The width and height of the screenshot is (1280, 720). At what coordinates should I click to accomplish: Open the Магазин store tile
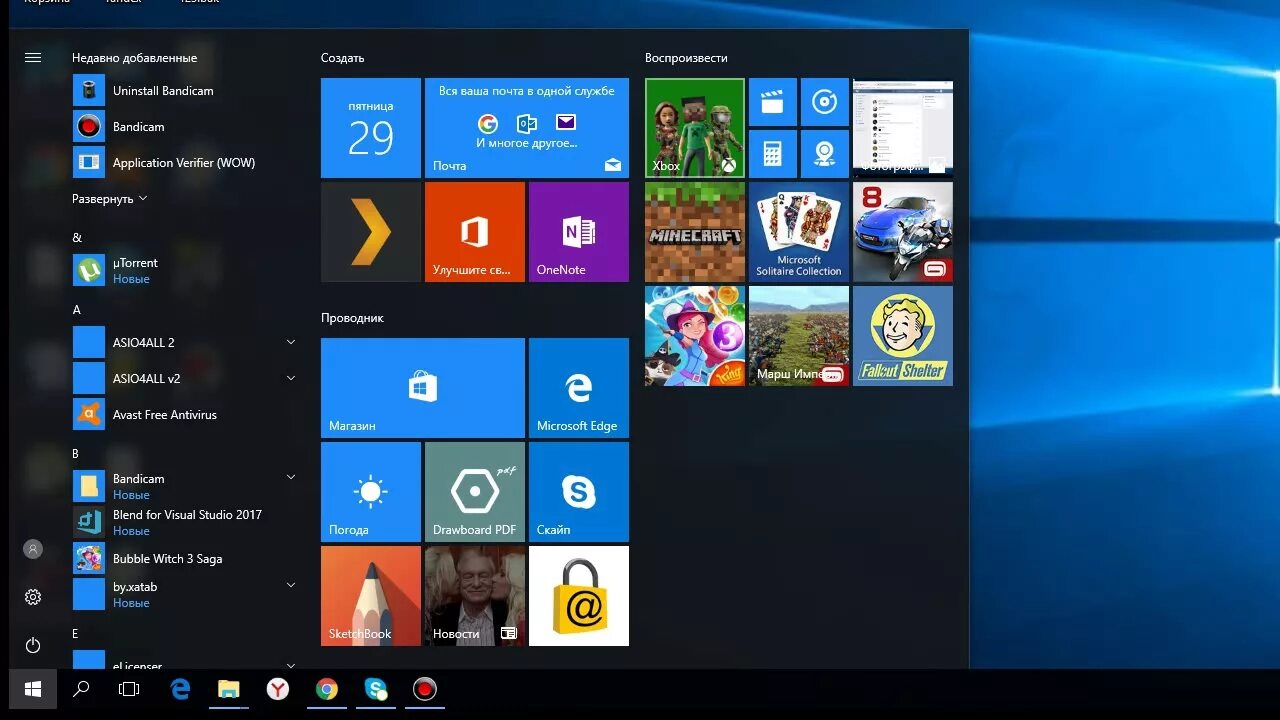[423, 388]
